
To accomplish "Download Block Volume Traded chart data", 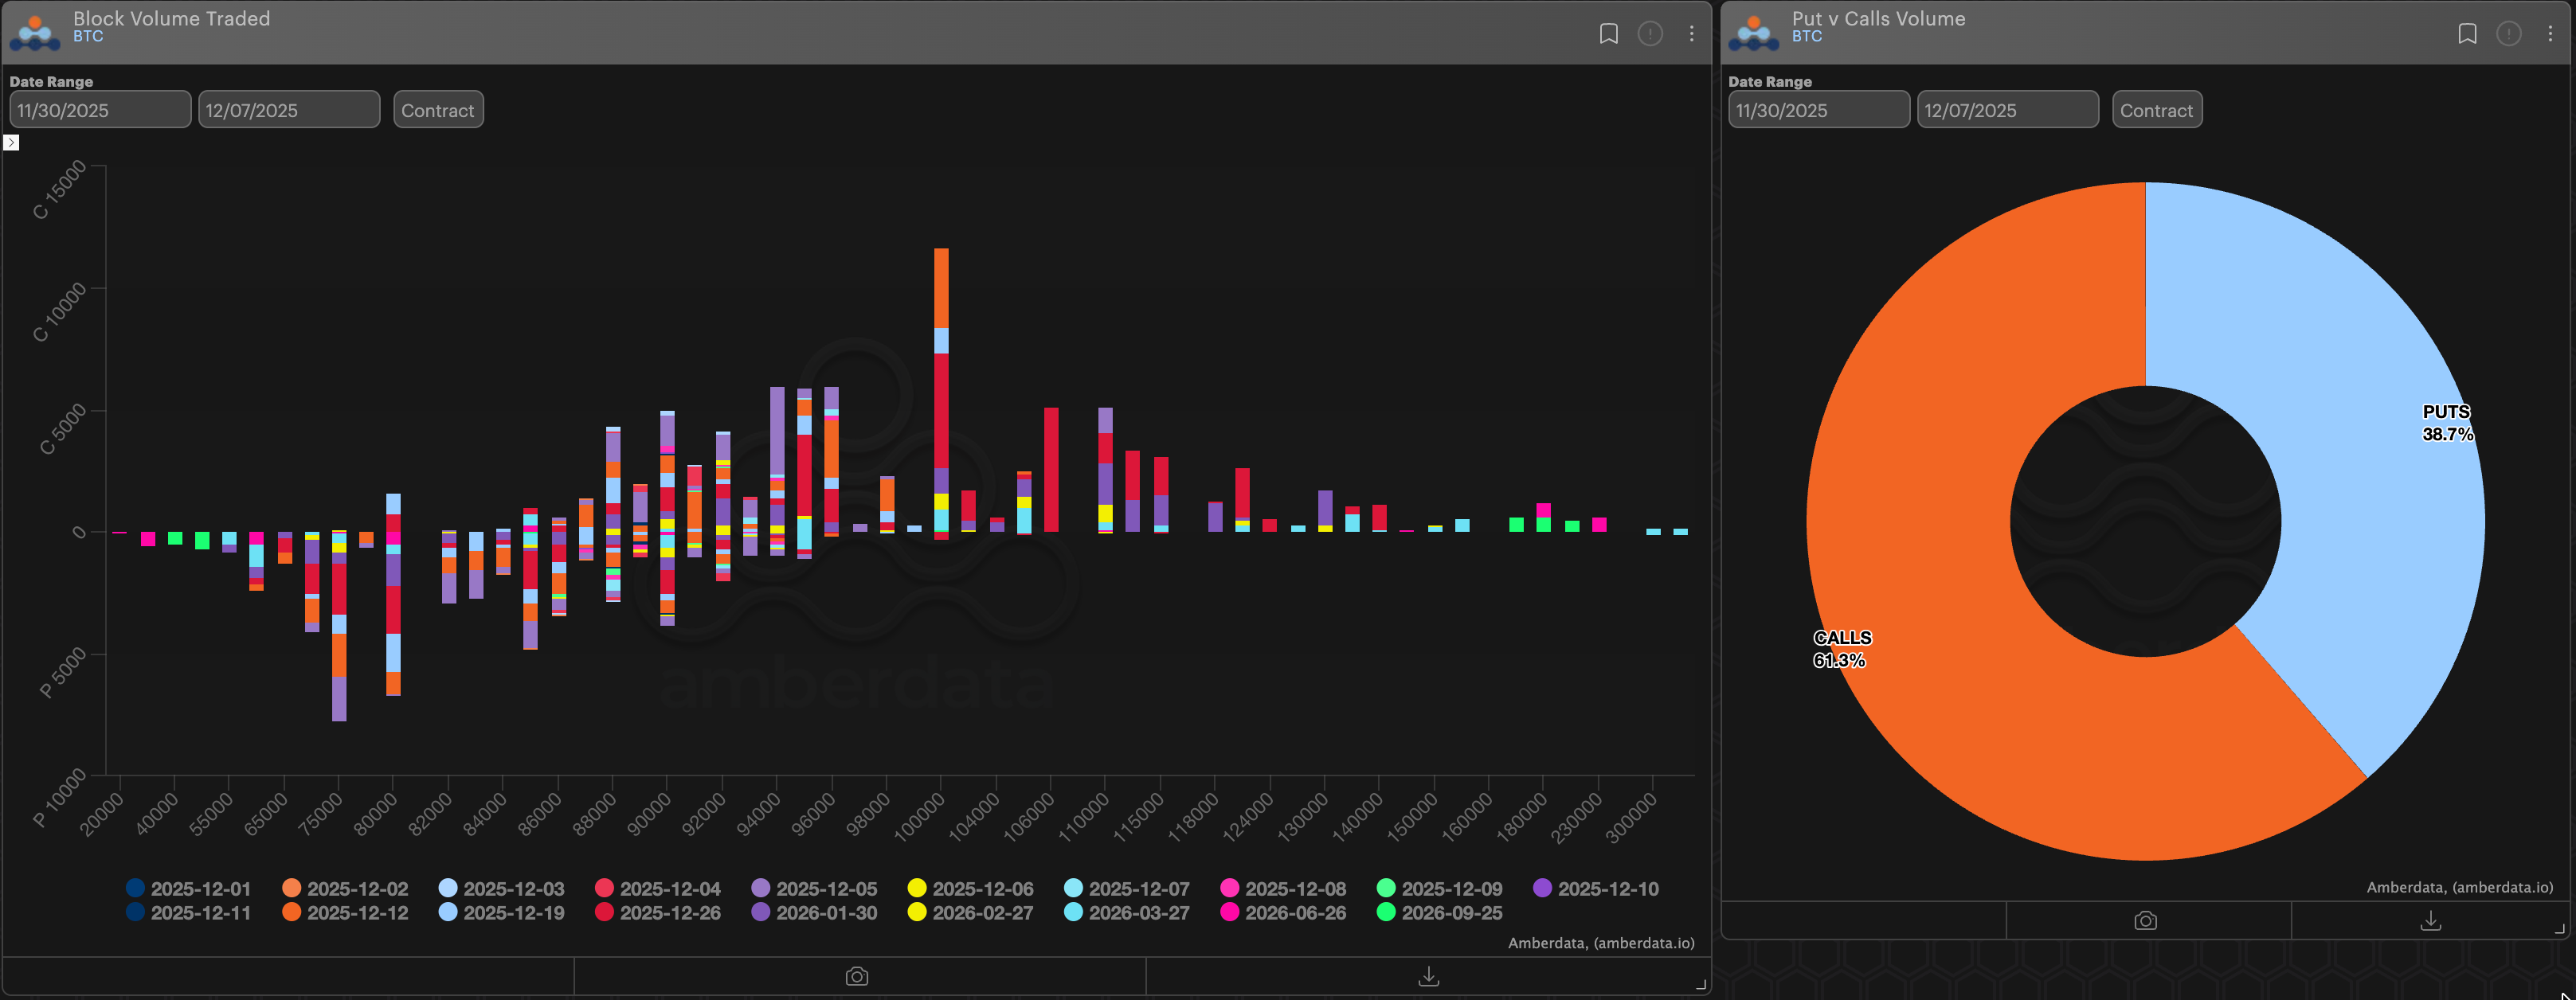I will [x=1429, y=976].
